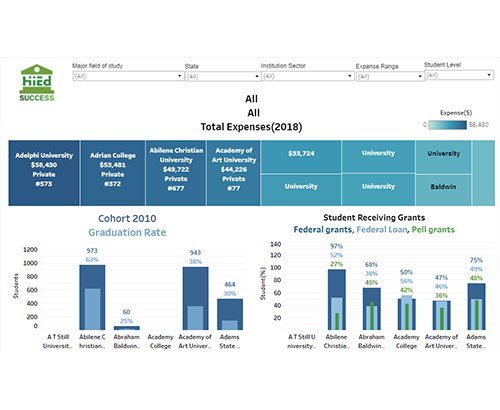This screenshot has width=500, height=410.
Task: Click the 27% Pell grants label
Action: pos(336,264)
